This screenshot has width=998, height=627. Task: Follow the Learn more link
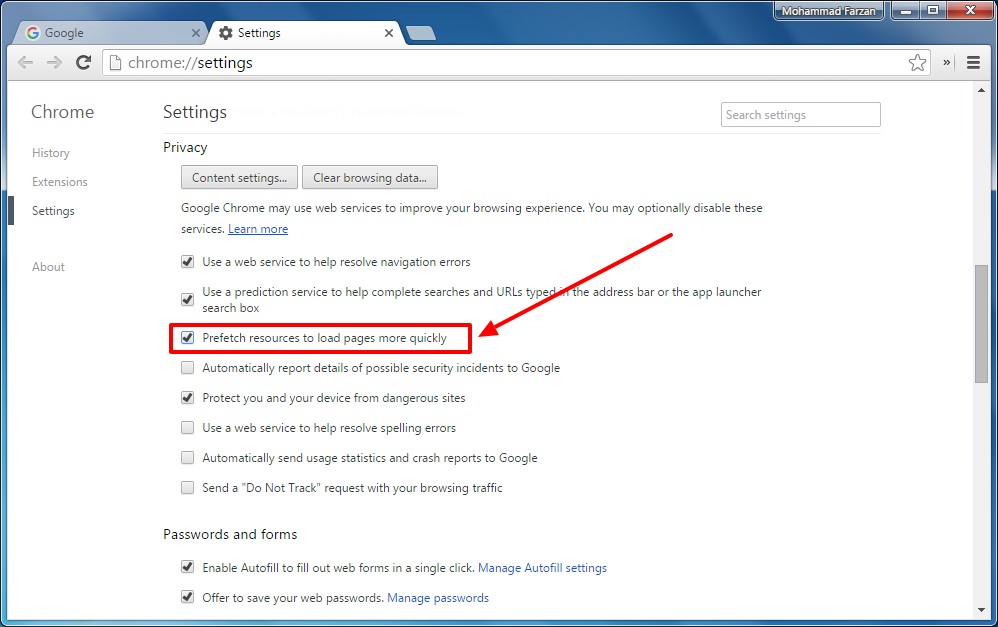coord(258,229)
